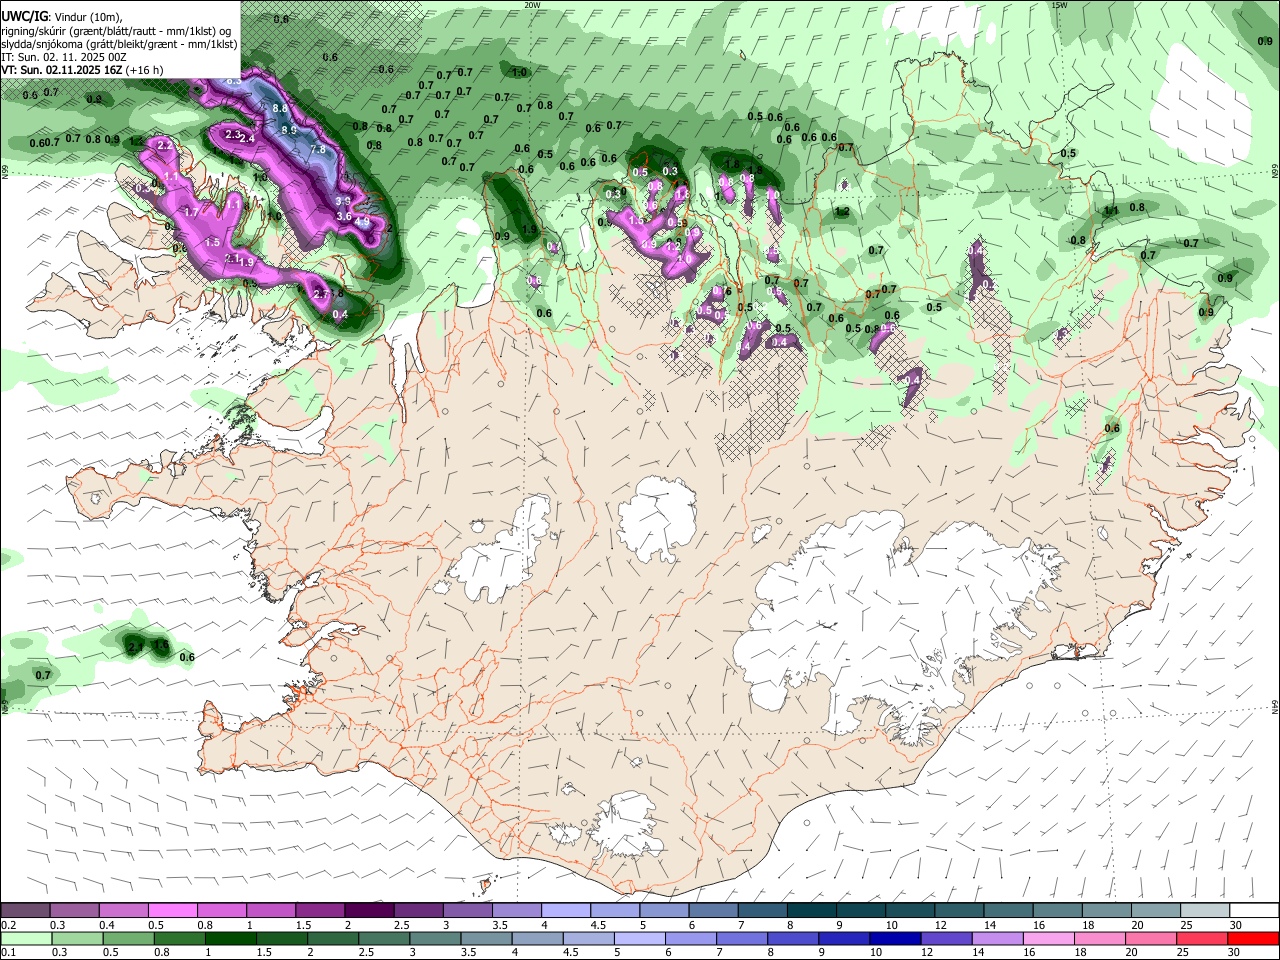Click the "8.9" precipitation value on the map
Viewport: 1280px width, 960px height.
point(289,129)
